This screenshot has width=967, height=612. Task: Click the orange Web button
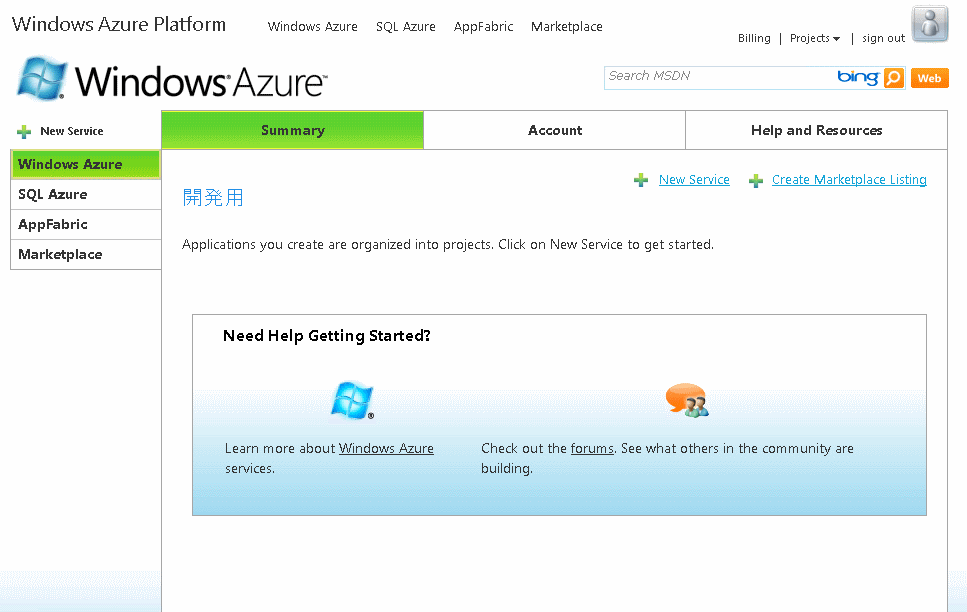point(929,78)
